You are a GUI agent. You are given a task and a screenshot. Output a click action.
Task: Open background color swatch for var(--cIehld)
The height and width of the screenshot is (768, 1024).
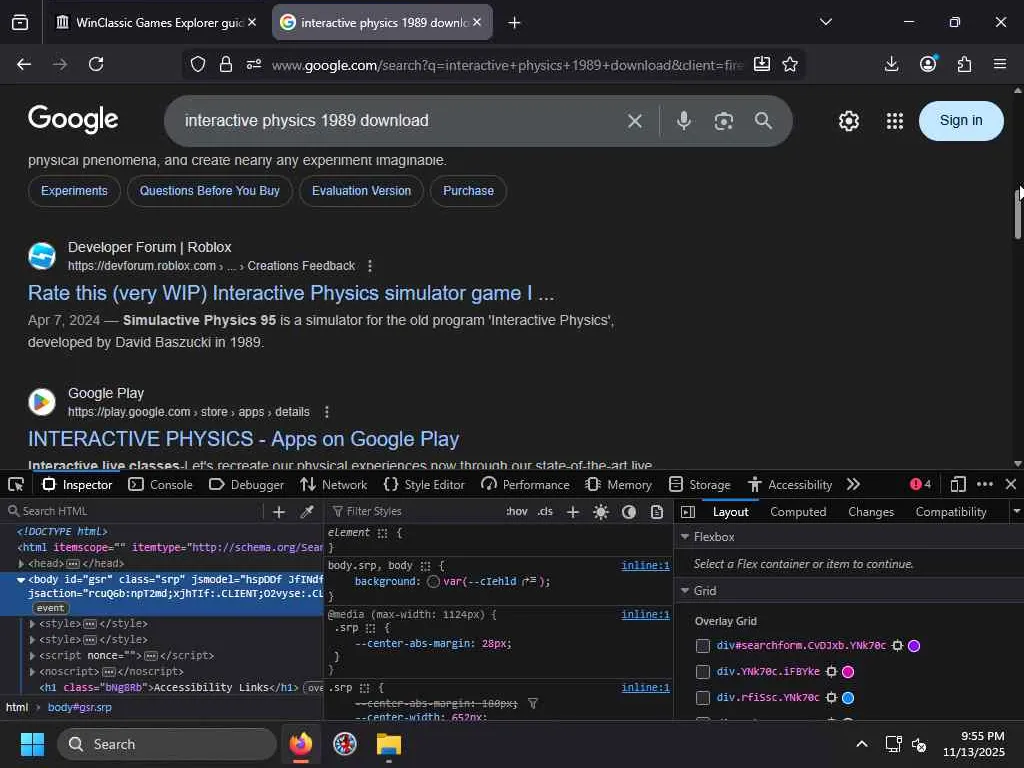pyautogui.click(x=433, y=582)
